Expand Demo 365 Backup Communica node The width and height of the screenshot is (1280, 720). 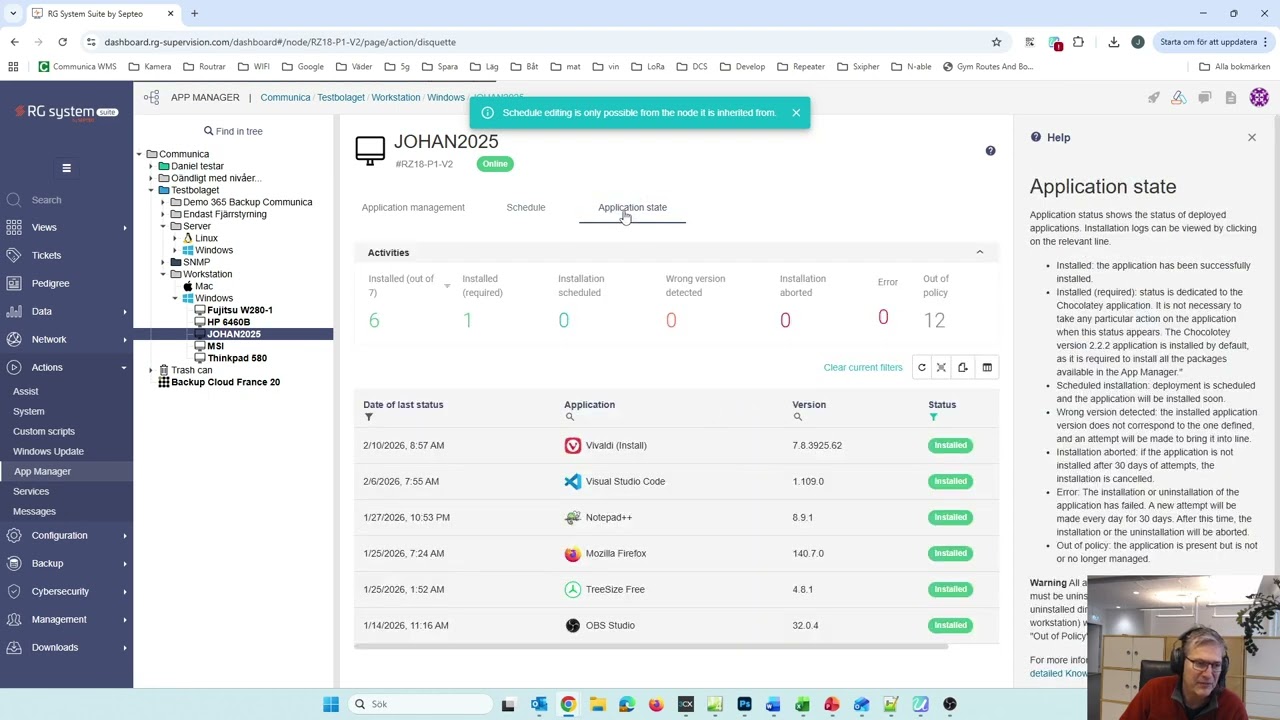point(163,202)
